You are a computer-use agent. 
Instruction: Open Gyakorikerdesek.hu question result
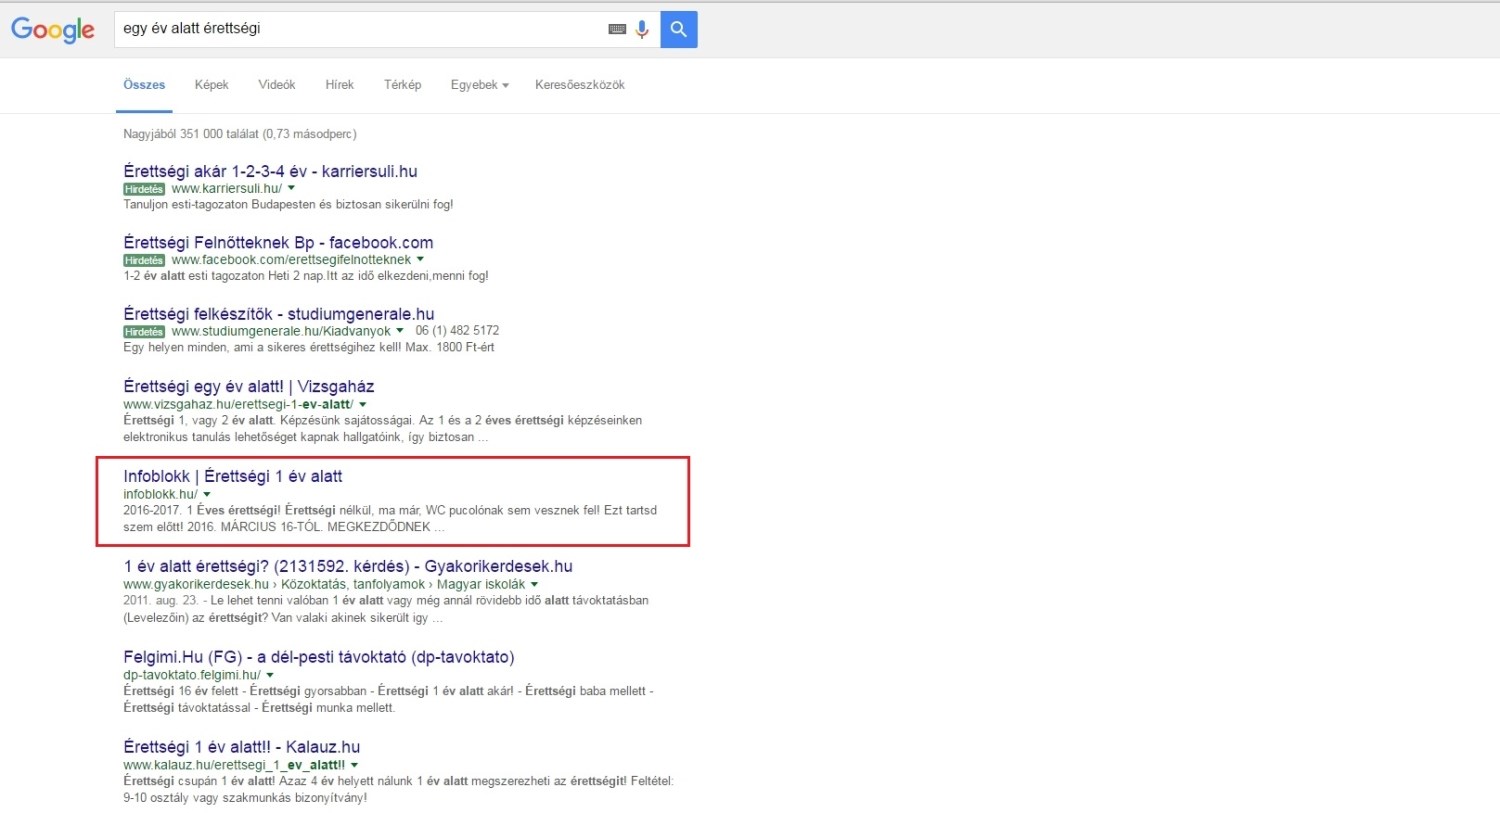click(348, 566)
